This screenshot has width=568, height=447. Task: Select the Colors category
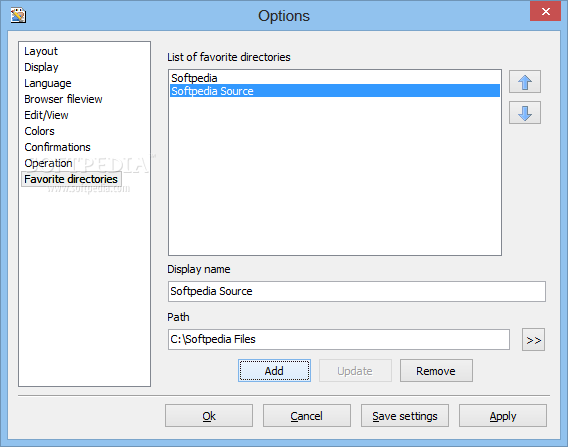tap(39, 131)
